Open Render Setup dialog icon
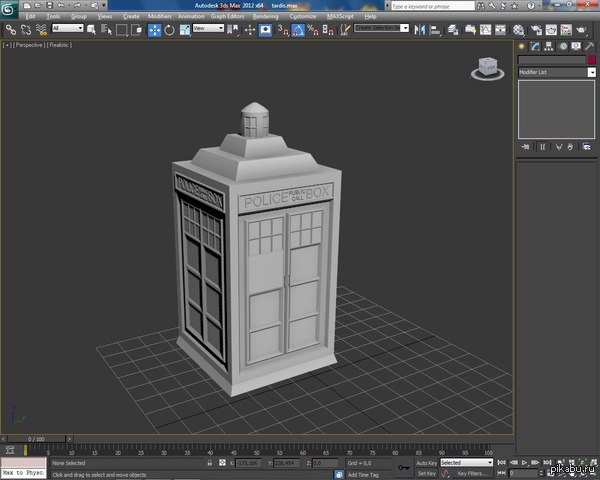The height and width of the screenshot is (480, 600). [536, 30]
